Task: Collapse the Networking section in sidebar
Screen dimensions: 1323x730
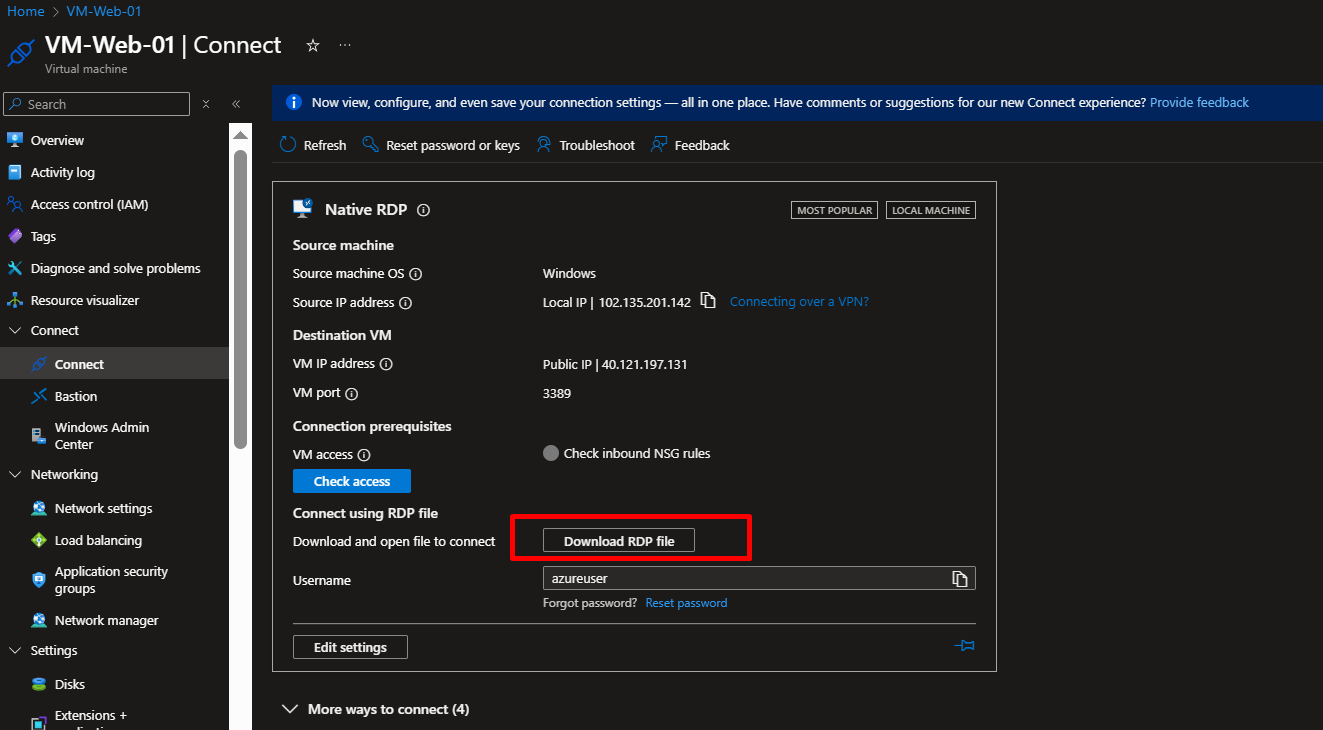Action: 15,475
